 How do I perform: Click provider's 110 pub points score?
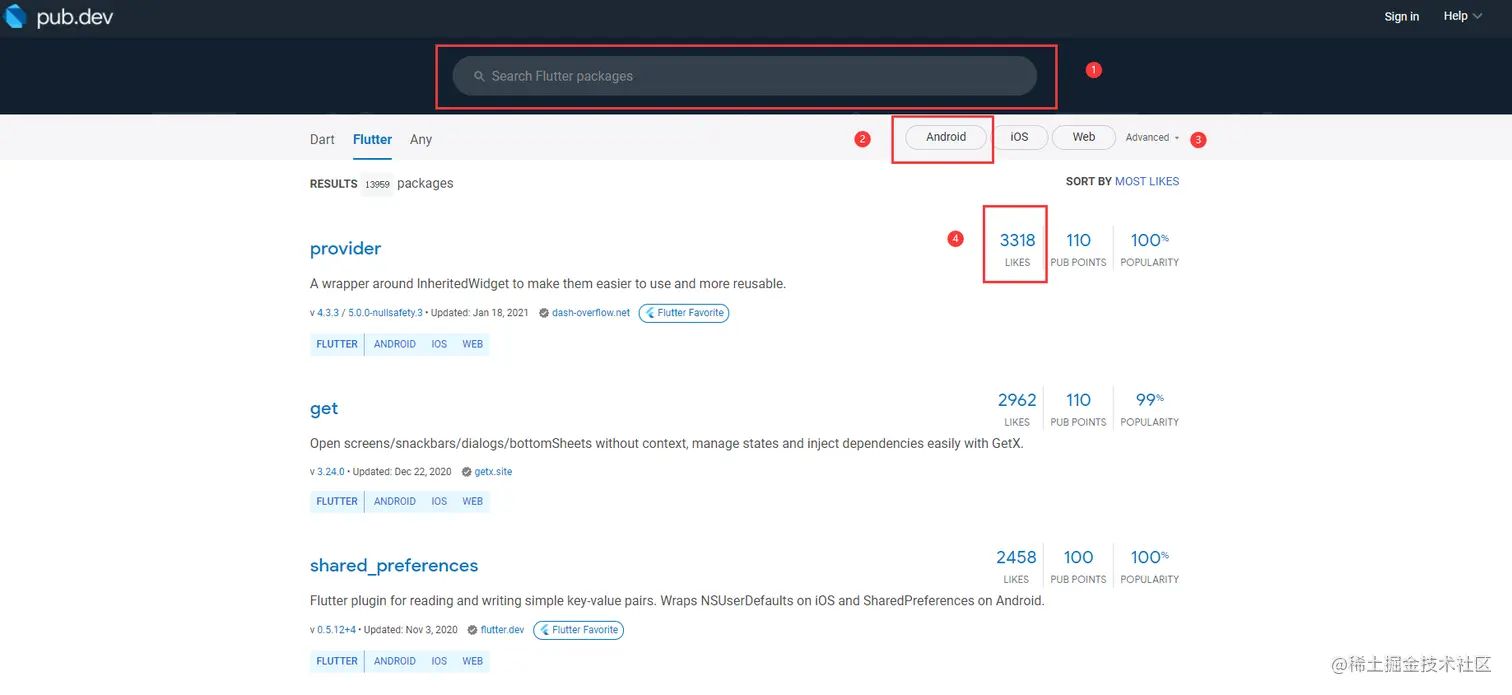[x=1078, y=247]
